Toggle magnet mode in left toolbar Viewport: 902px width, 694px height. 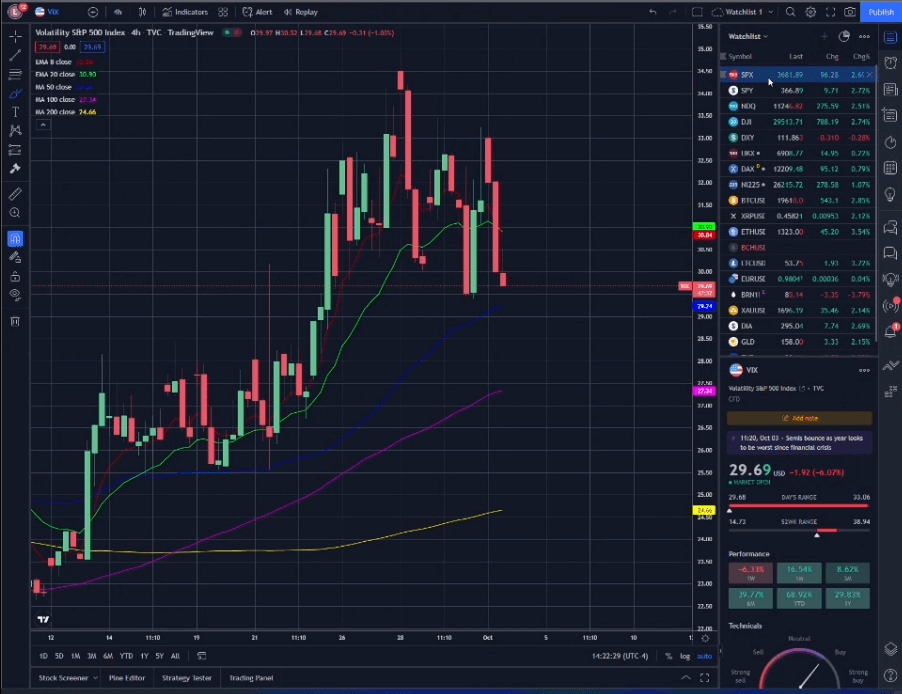point(16,239)
